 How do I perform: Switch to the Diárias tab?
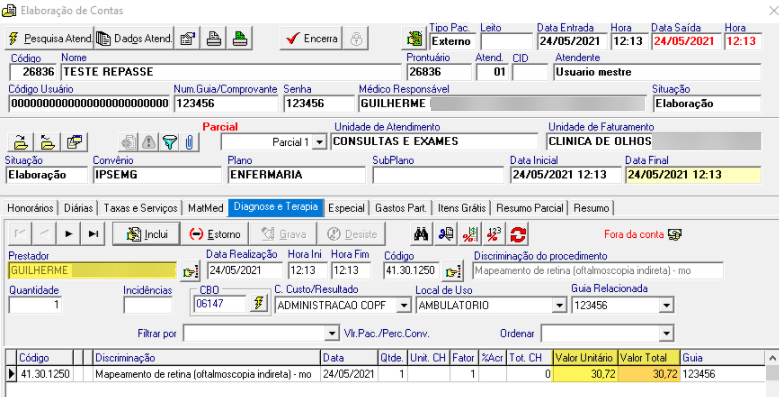(78, 208)
